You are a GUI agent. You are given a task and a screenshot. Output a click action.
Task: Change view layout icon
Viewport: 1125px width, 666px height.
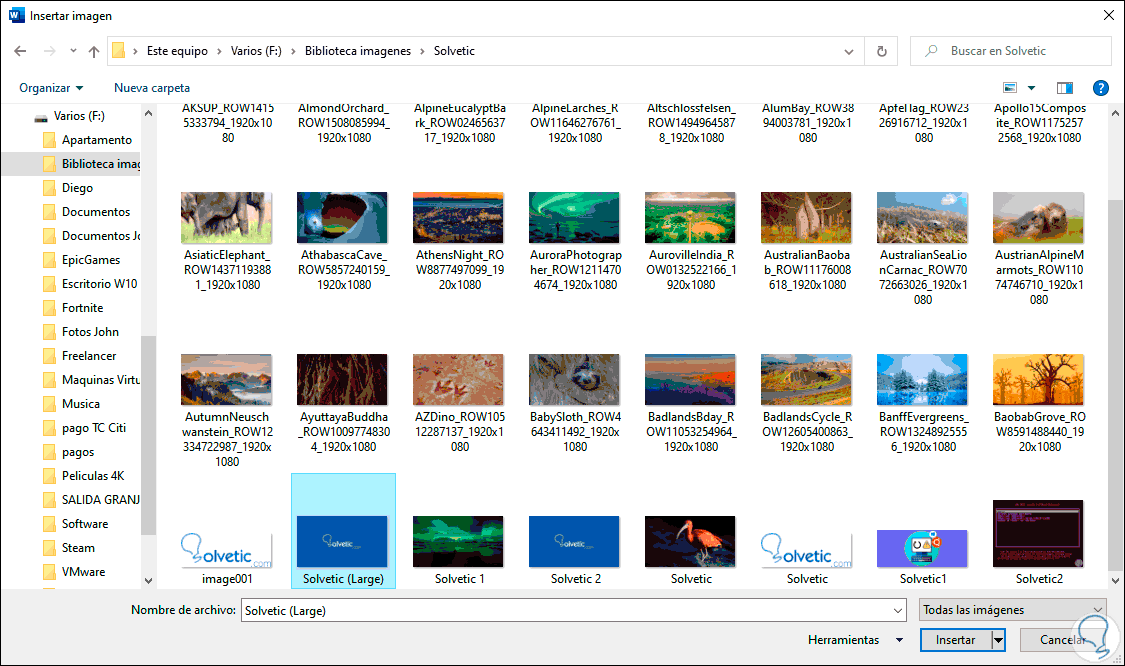tap(1010, 88)
